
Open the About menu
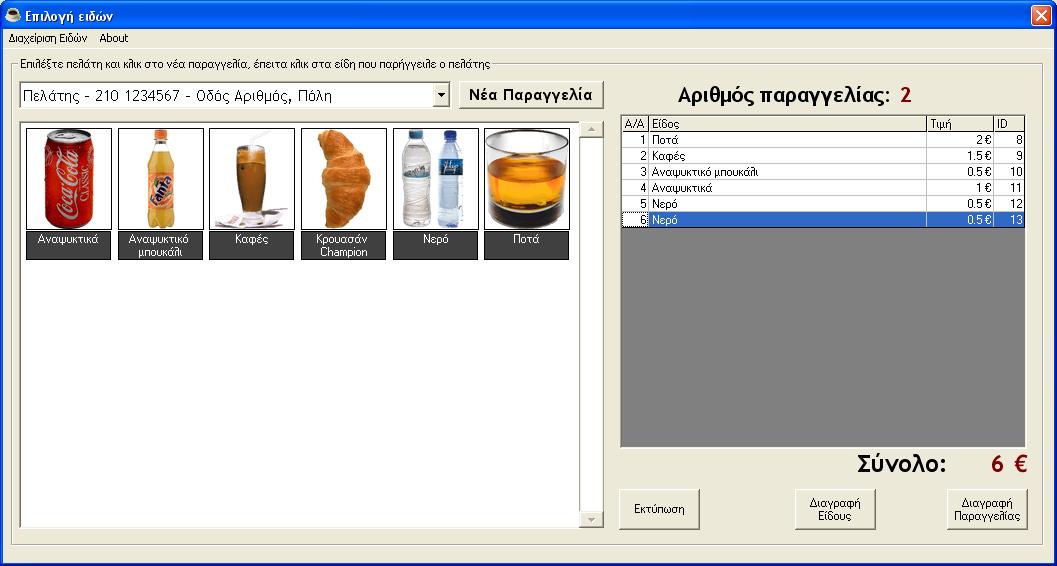pos(113,38)
